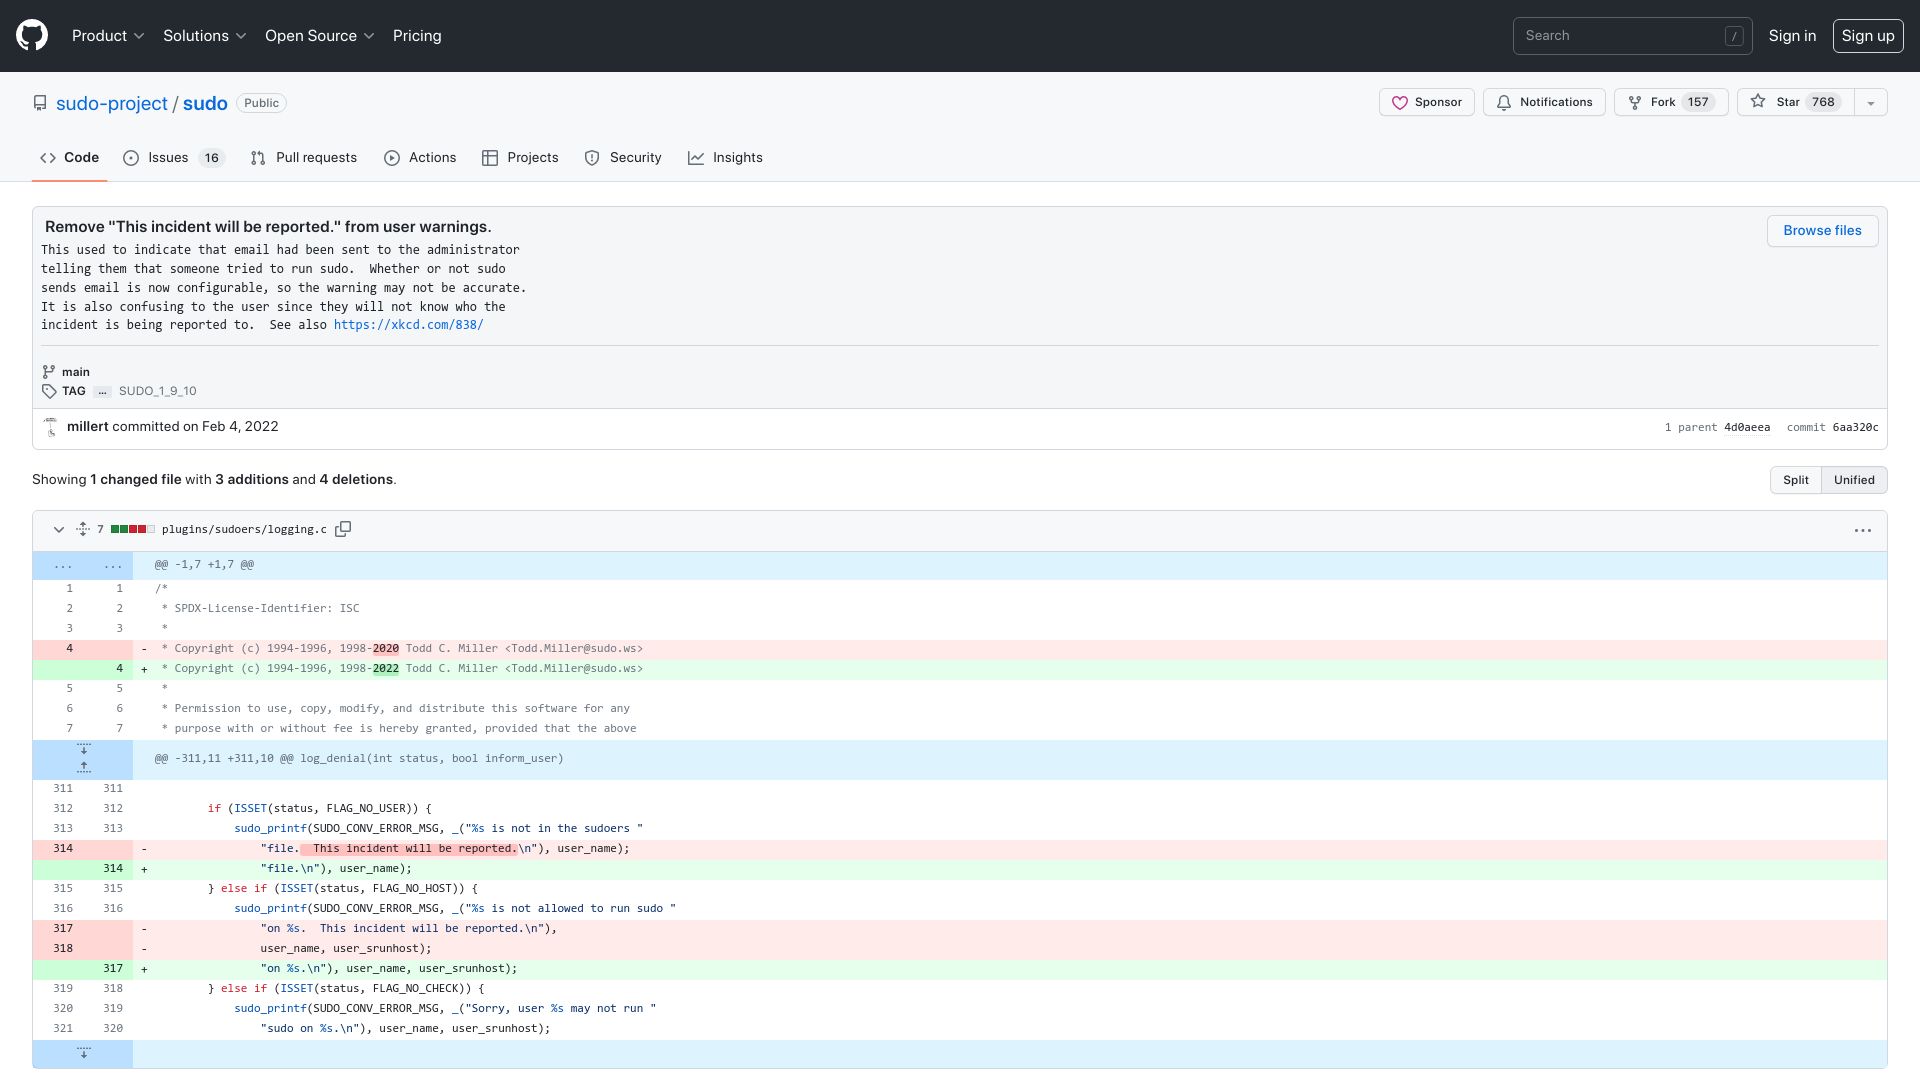Open the sudo-project organization link
This screenshot has width=1920, height=1080.
(x=112, y=103)
